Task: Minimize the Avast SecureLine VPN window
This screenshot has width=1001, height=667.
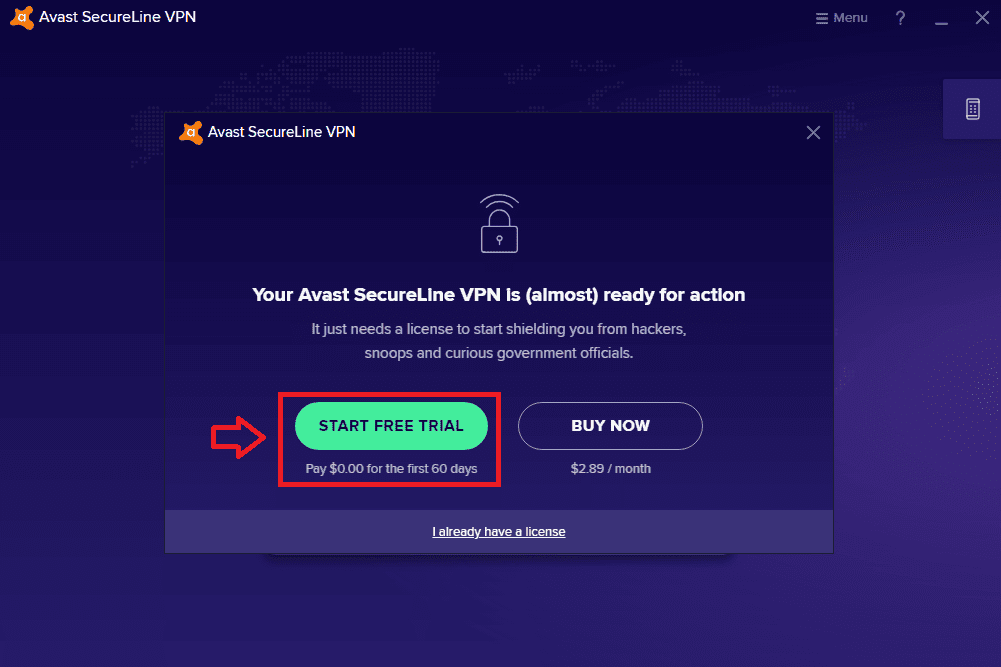Action: 941,19
